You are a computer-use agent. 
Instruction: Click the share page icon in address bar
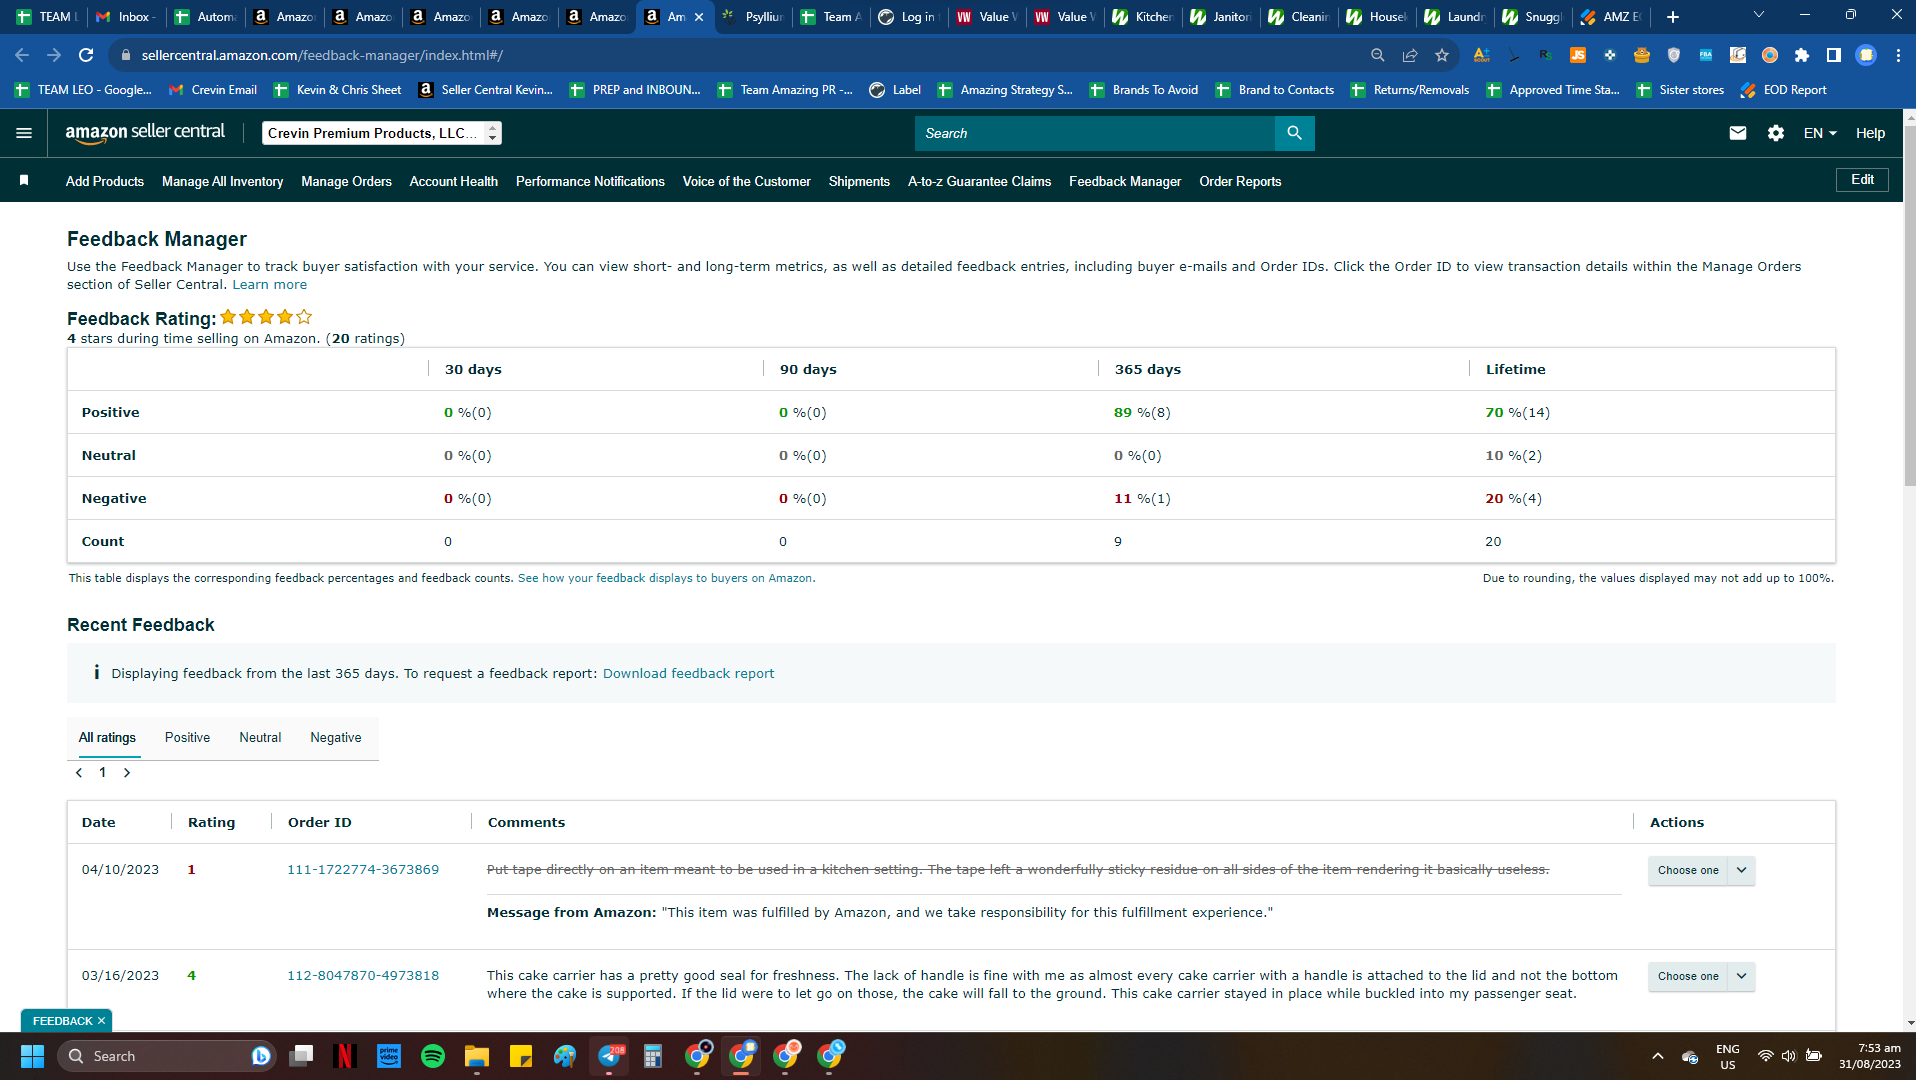click(x=1410, y=55)
